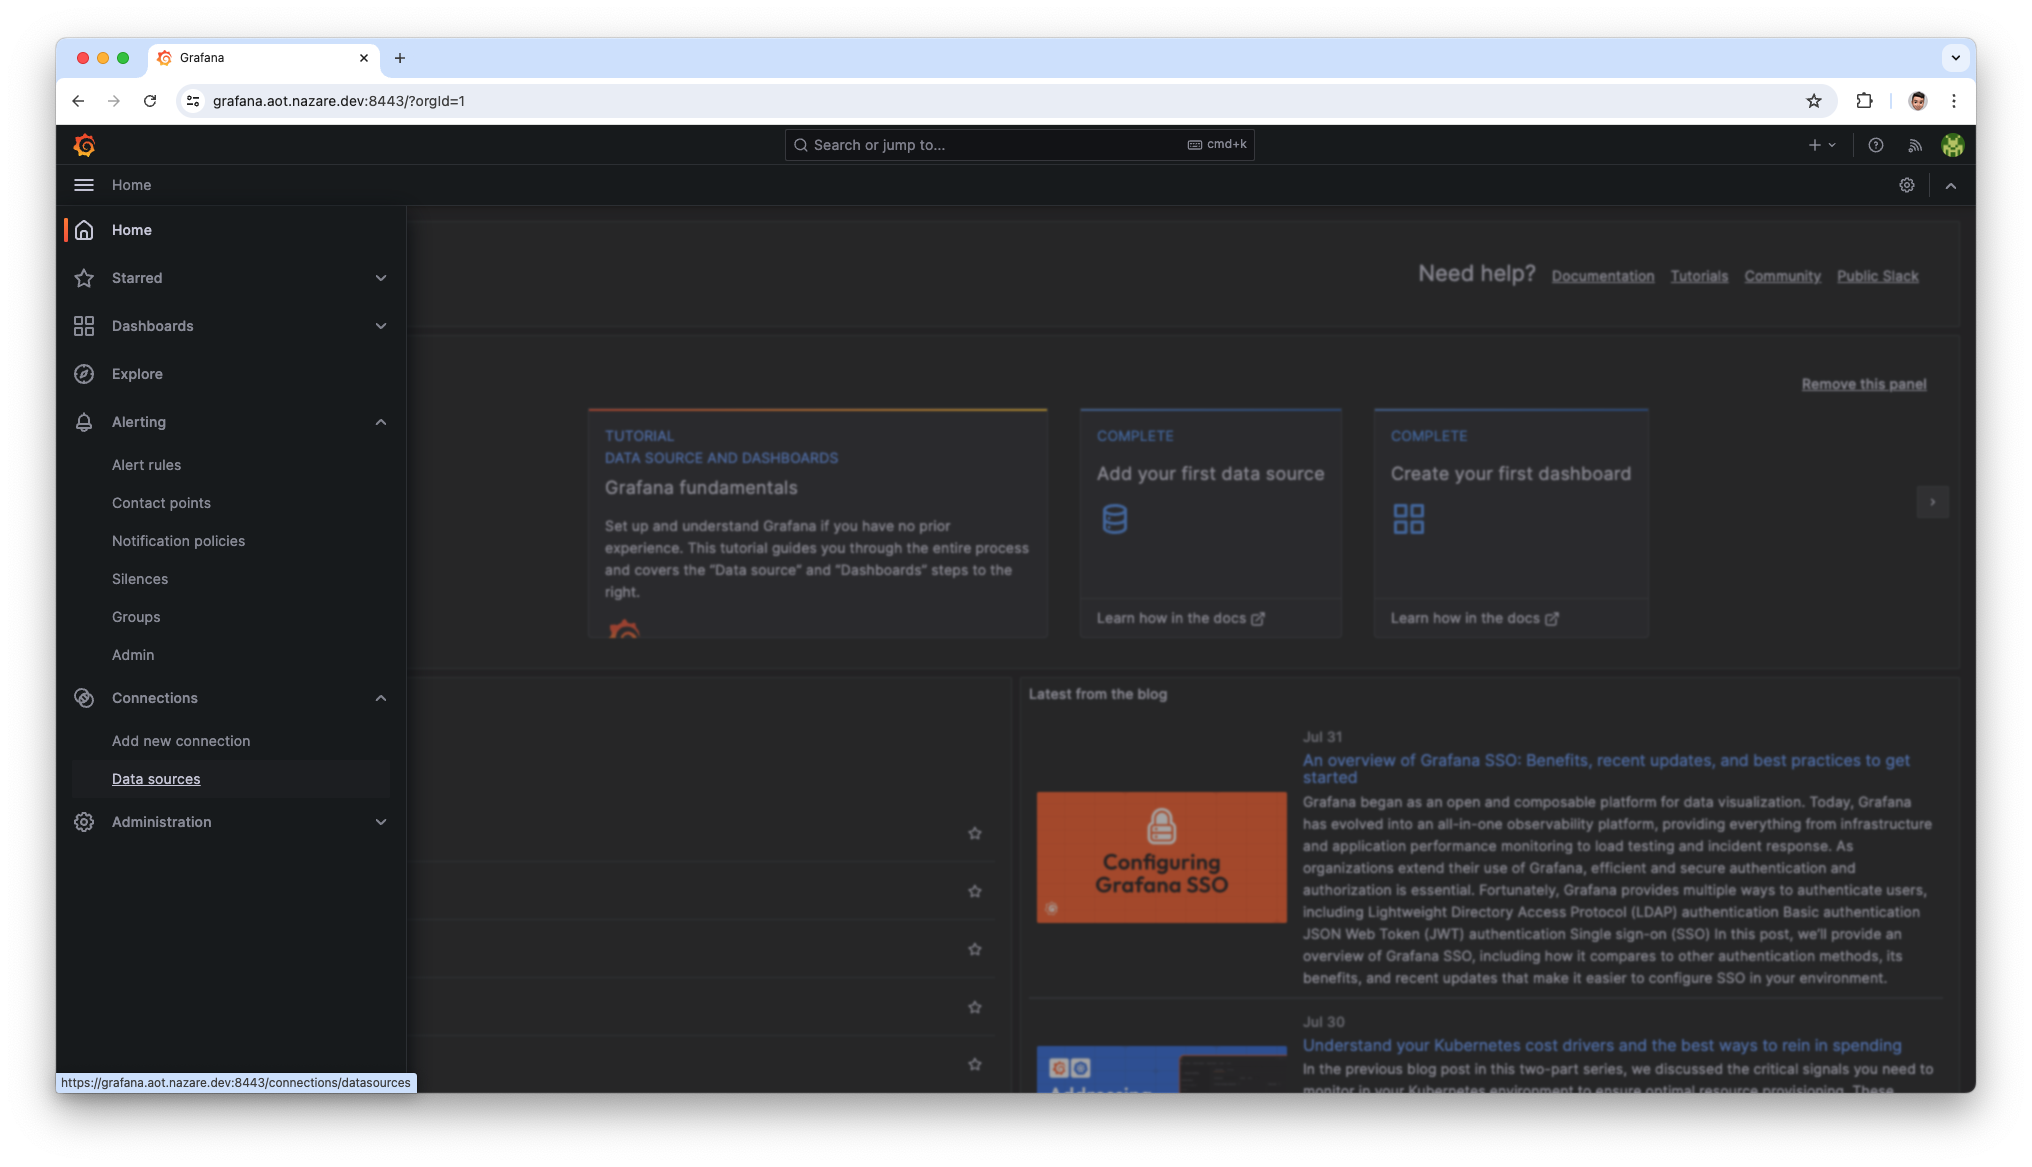Expand the Starred section chevron

pos(381,278)
